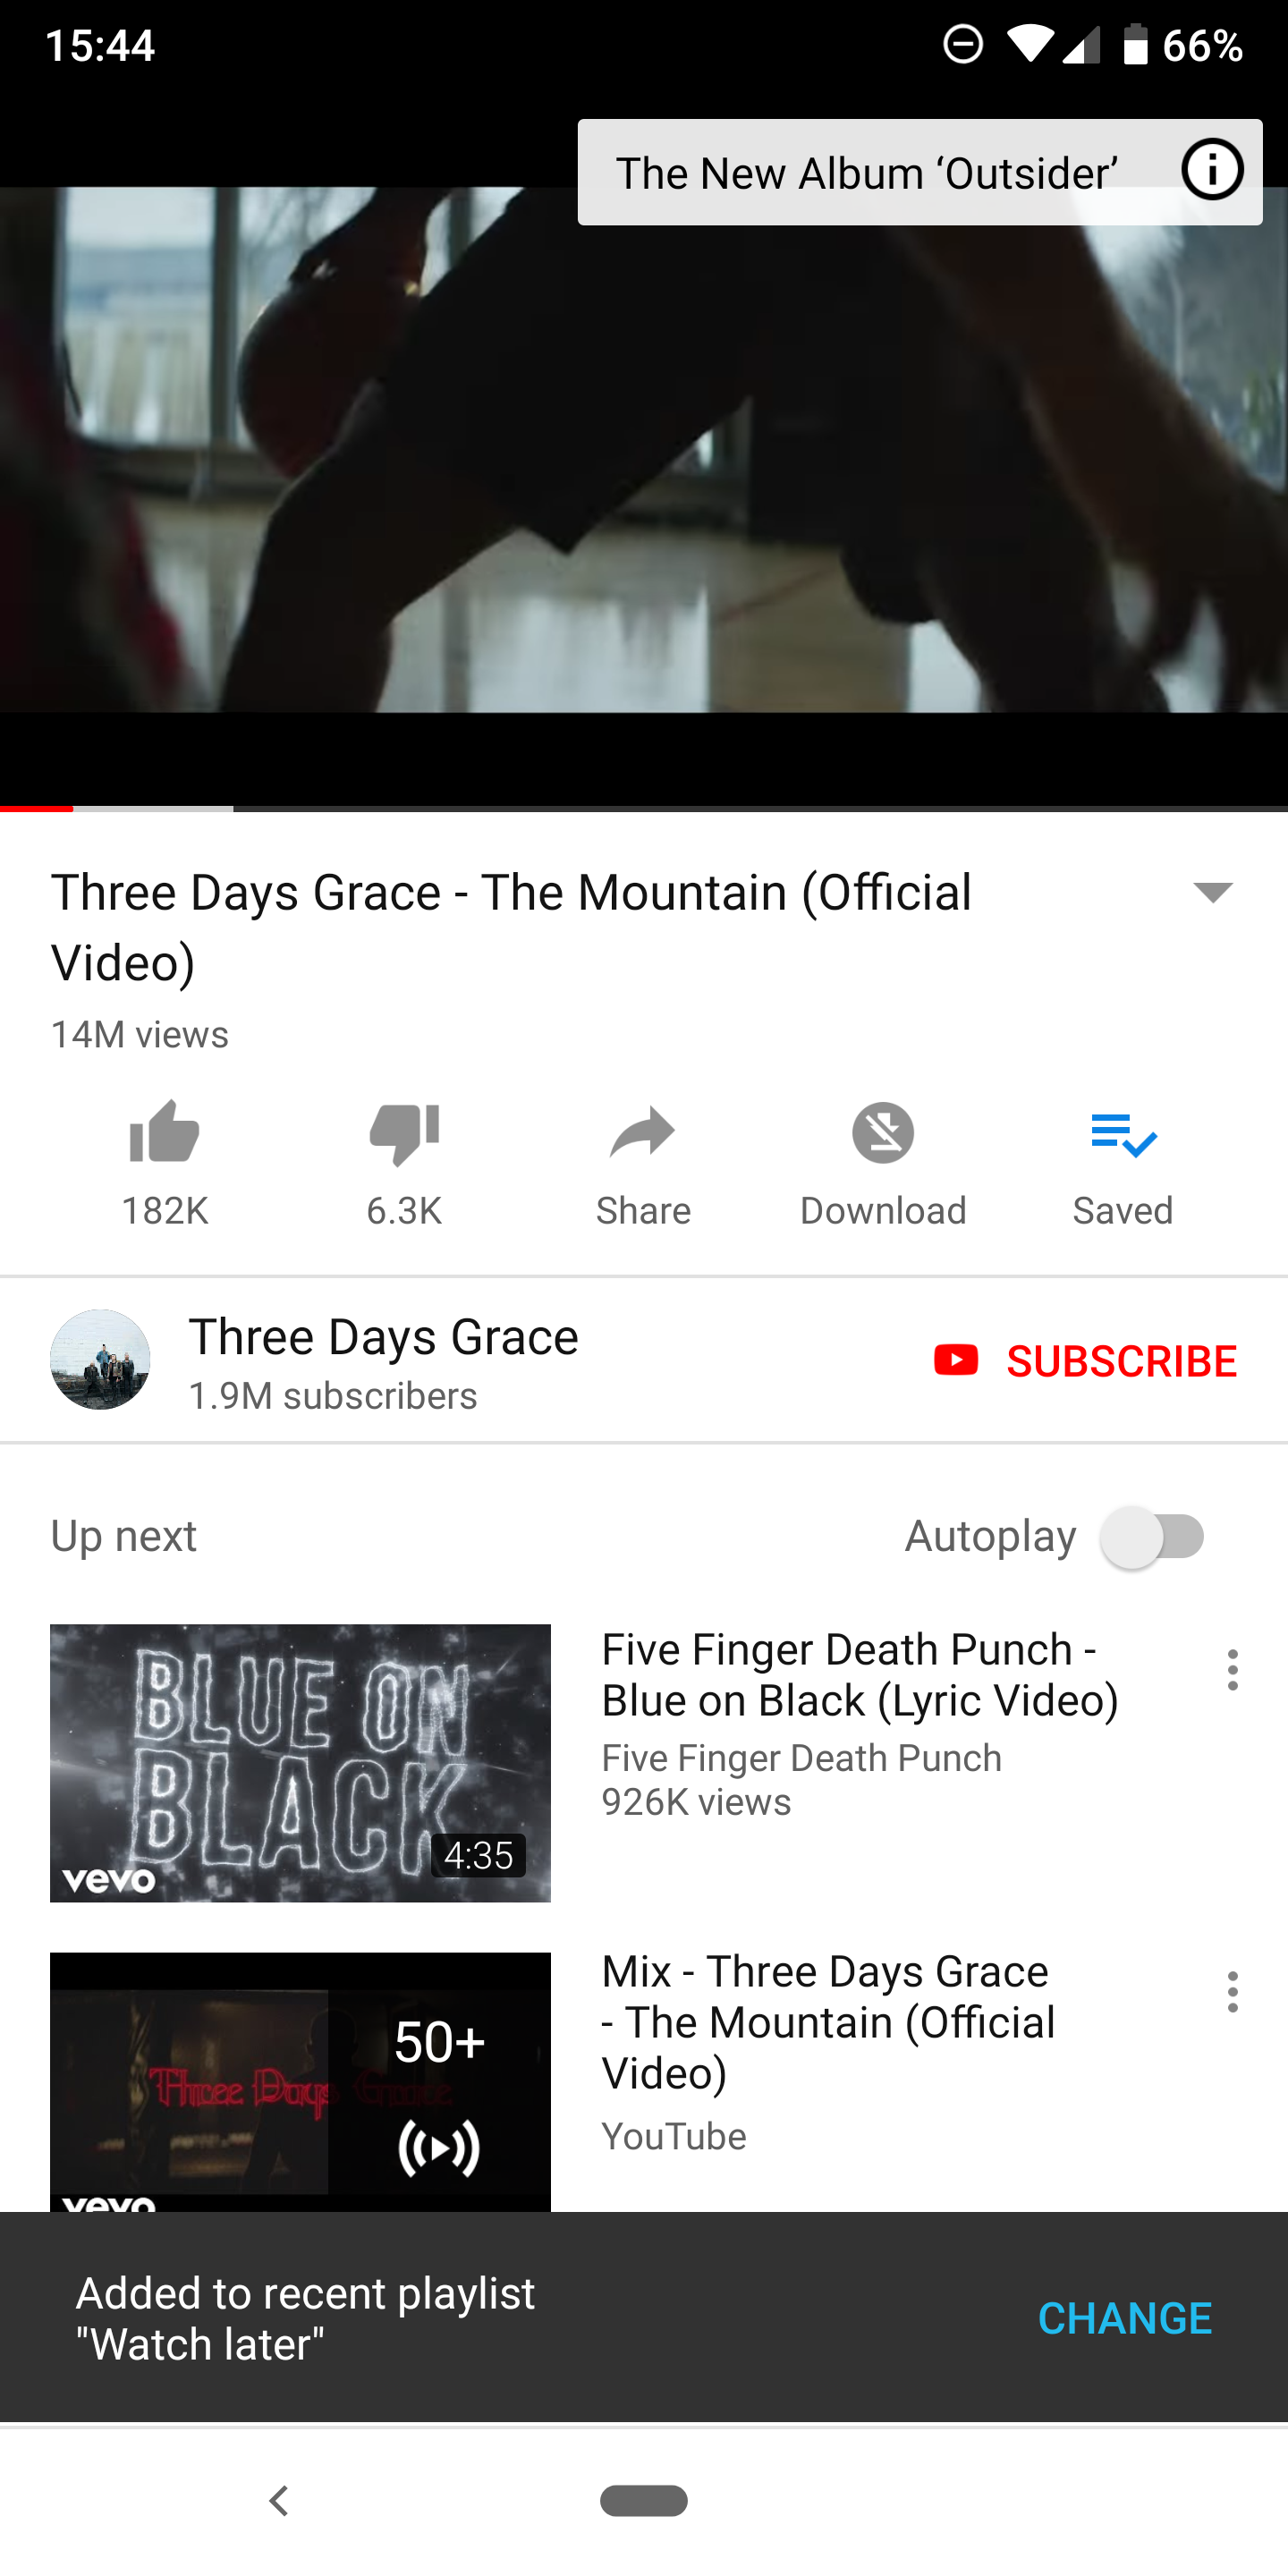
Task: Open options for Blue on Black video
Action: [1232, 1670]
